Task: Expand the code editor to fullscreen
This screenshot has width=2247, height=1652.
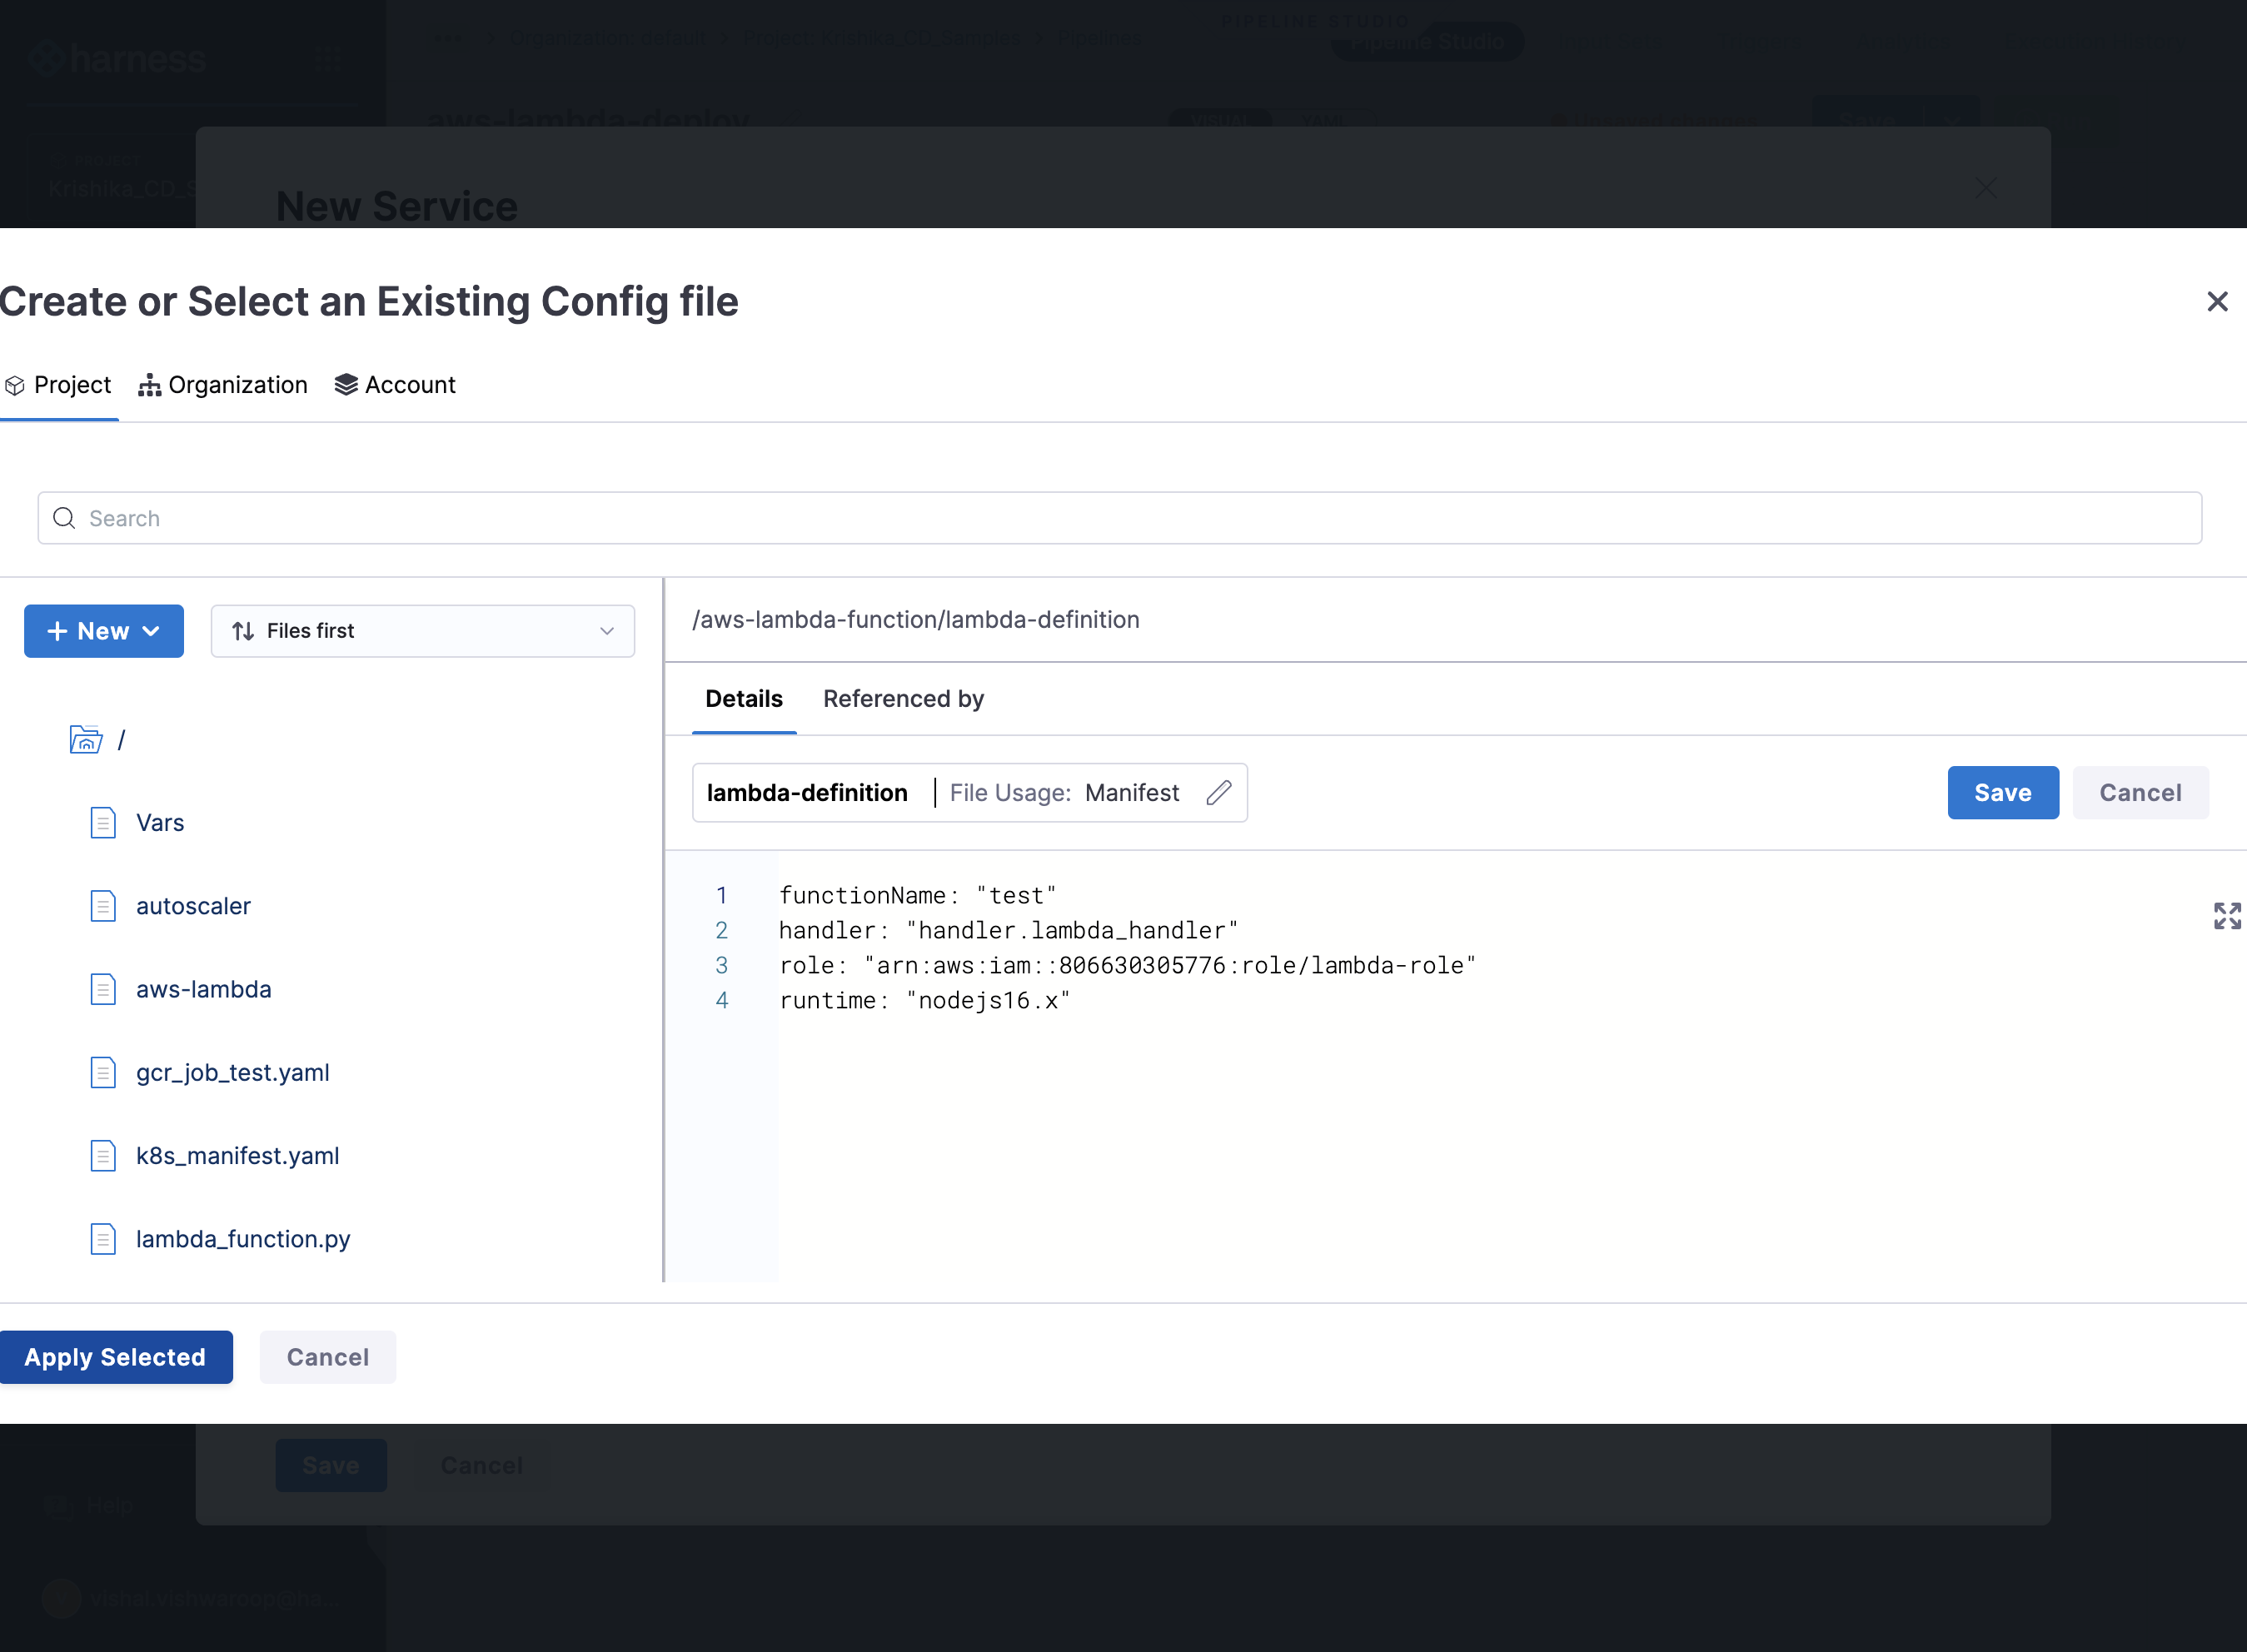Action: 2227,915
